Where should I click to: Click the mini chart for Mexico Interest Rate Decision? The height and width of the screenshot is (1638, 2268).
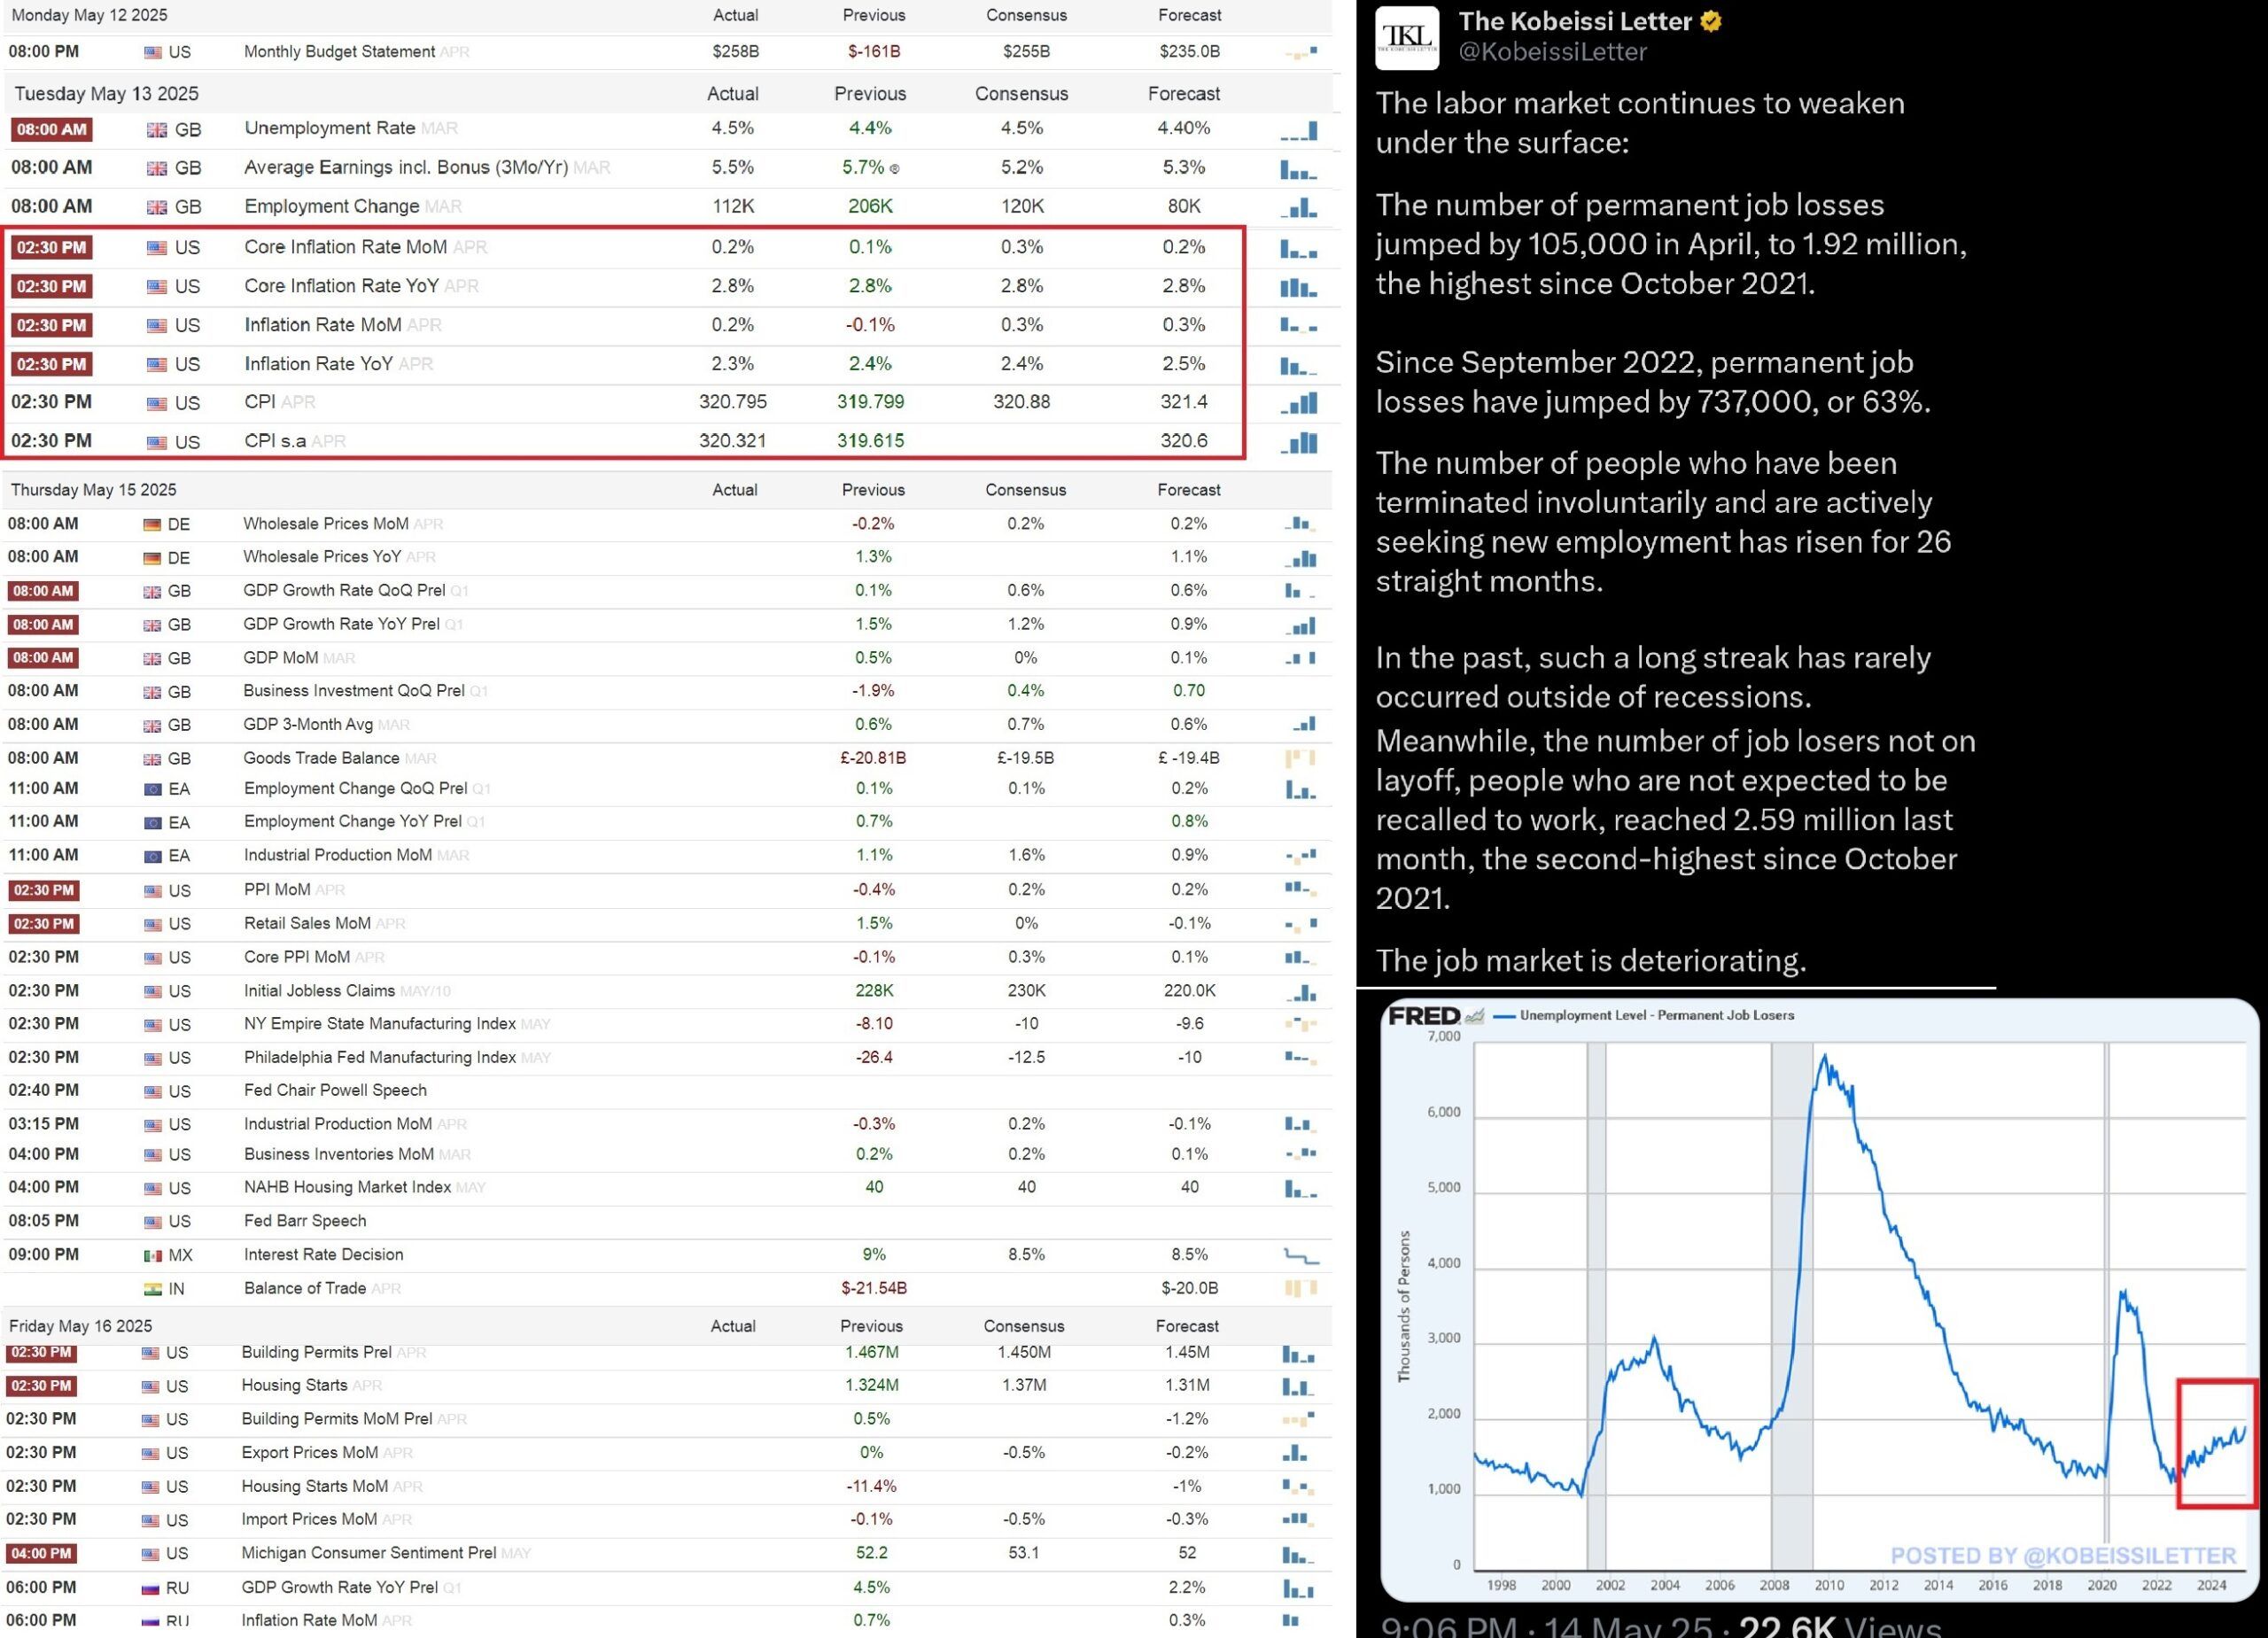click(x=1300, y=1256)
